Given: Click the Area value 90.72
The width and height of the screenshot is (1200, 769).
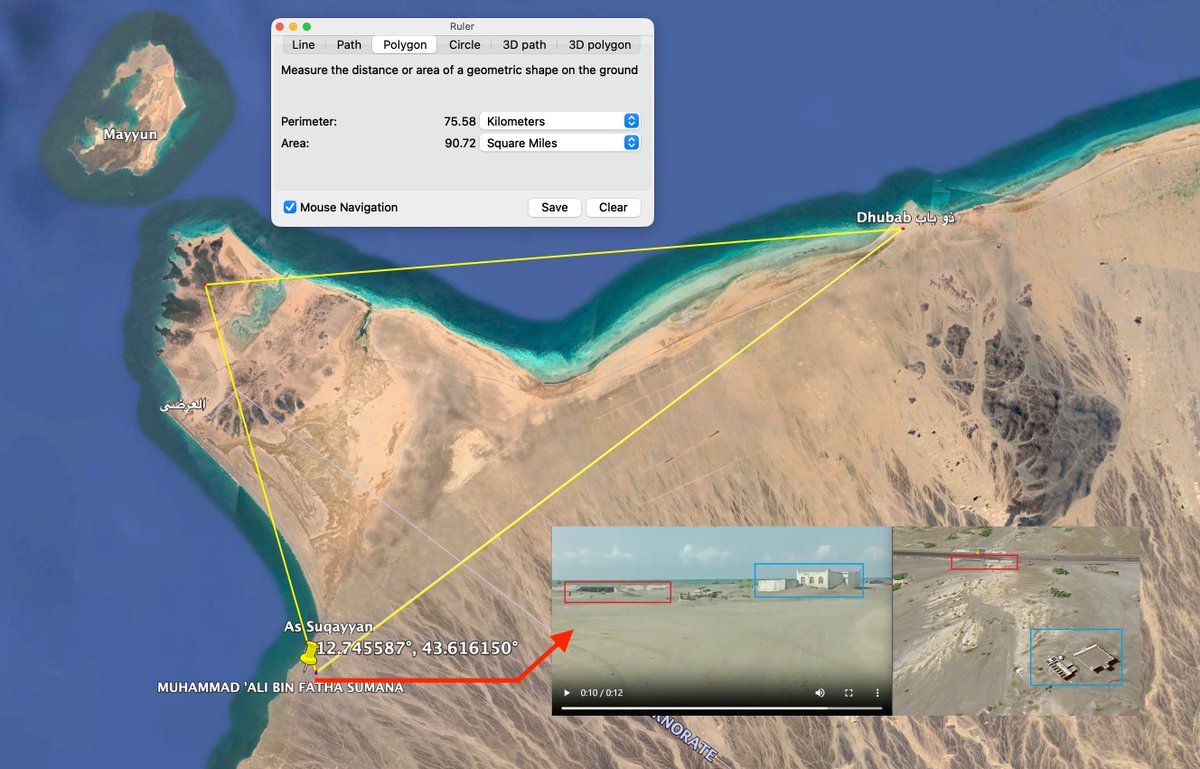Looking at the screenshot, I should (x=460, y=143).
